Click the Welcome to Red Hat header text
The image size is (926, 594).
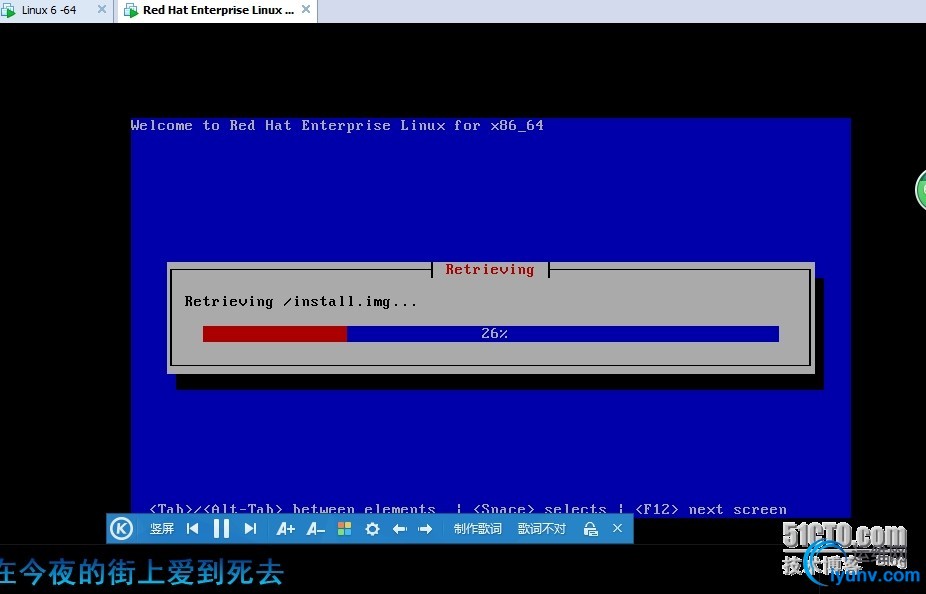337,125
